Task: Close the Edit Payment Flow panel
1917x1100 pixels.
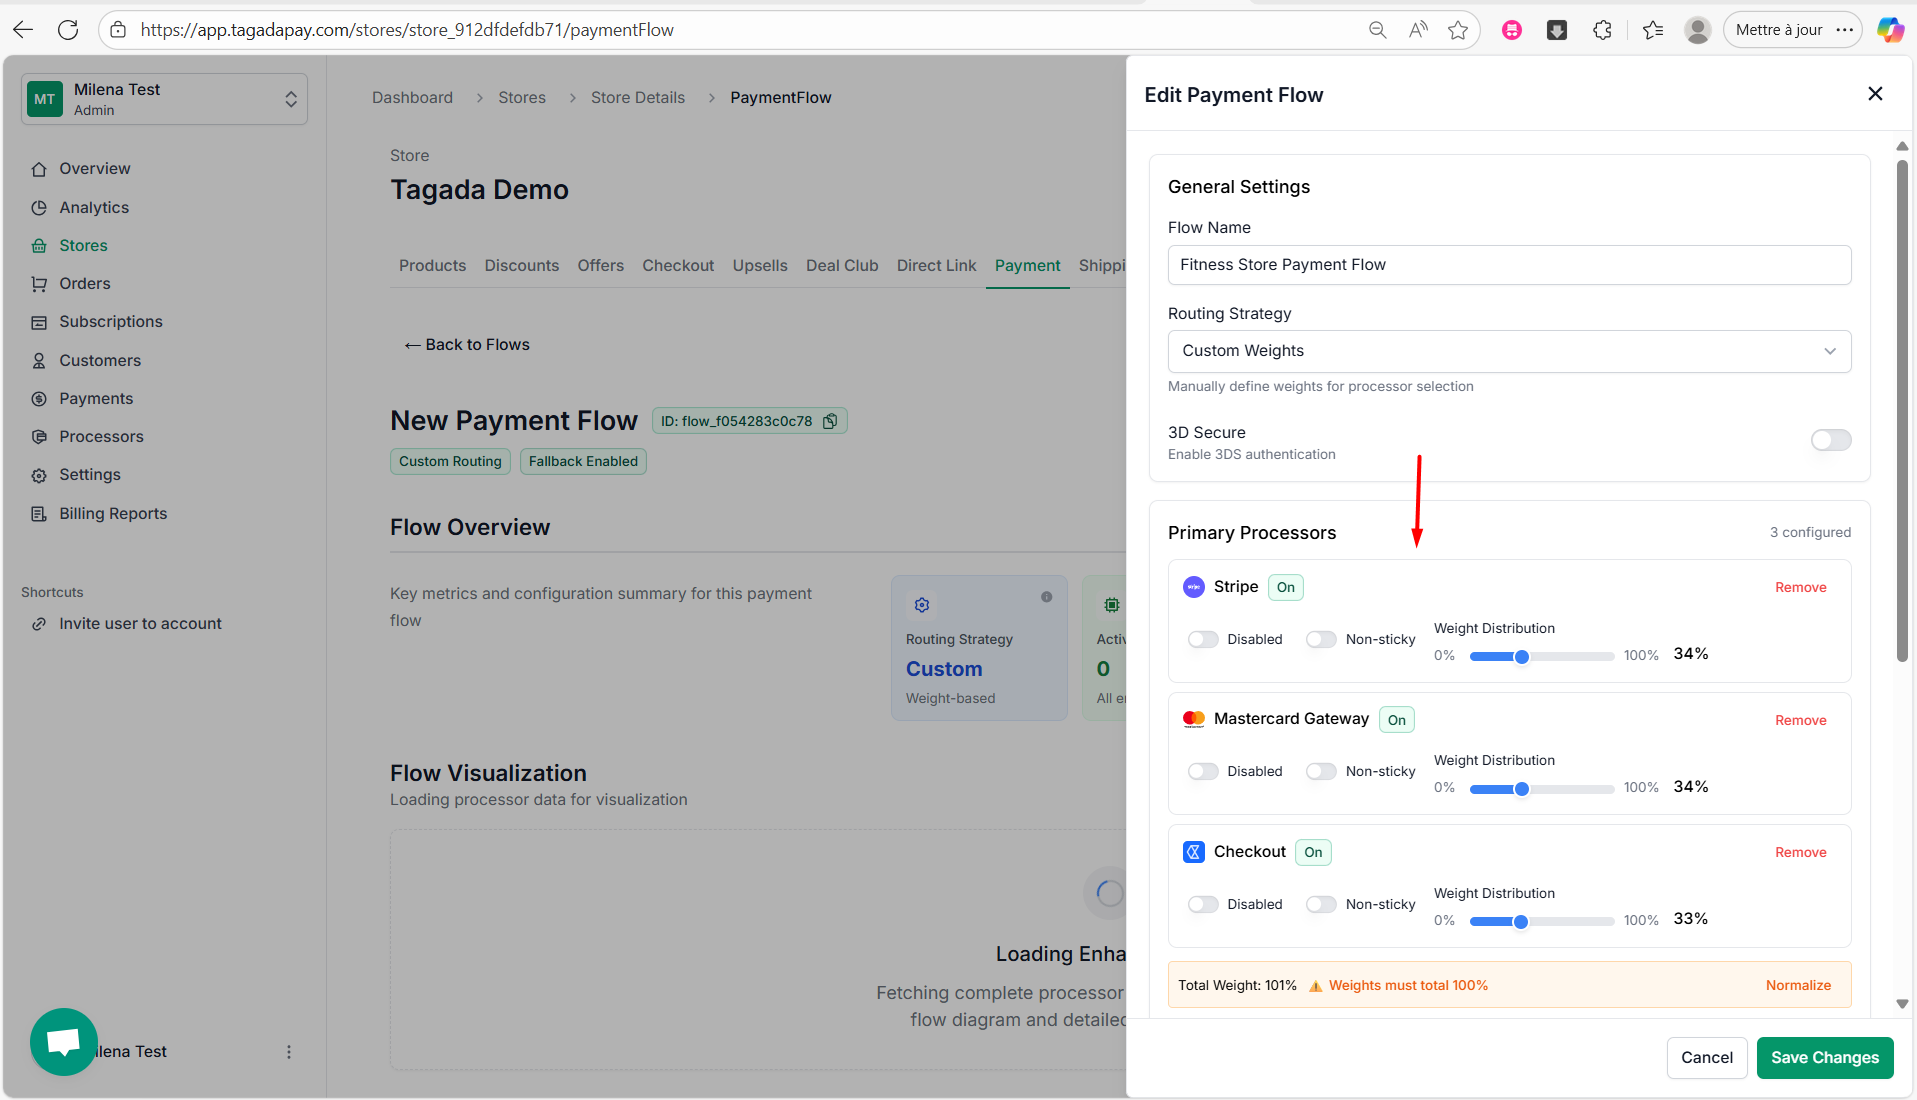Action: click(x=1875, y=94)
